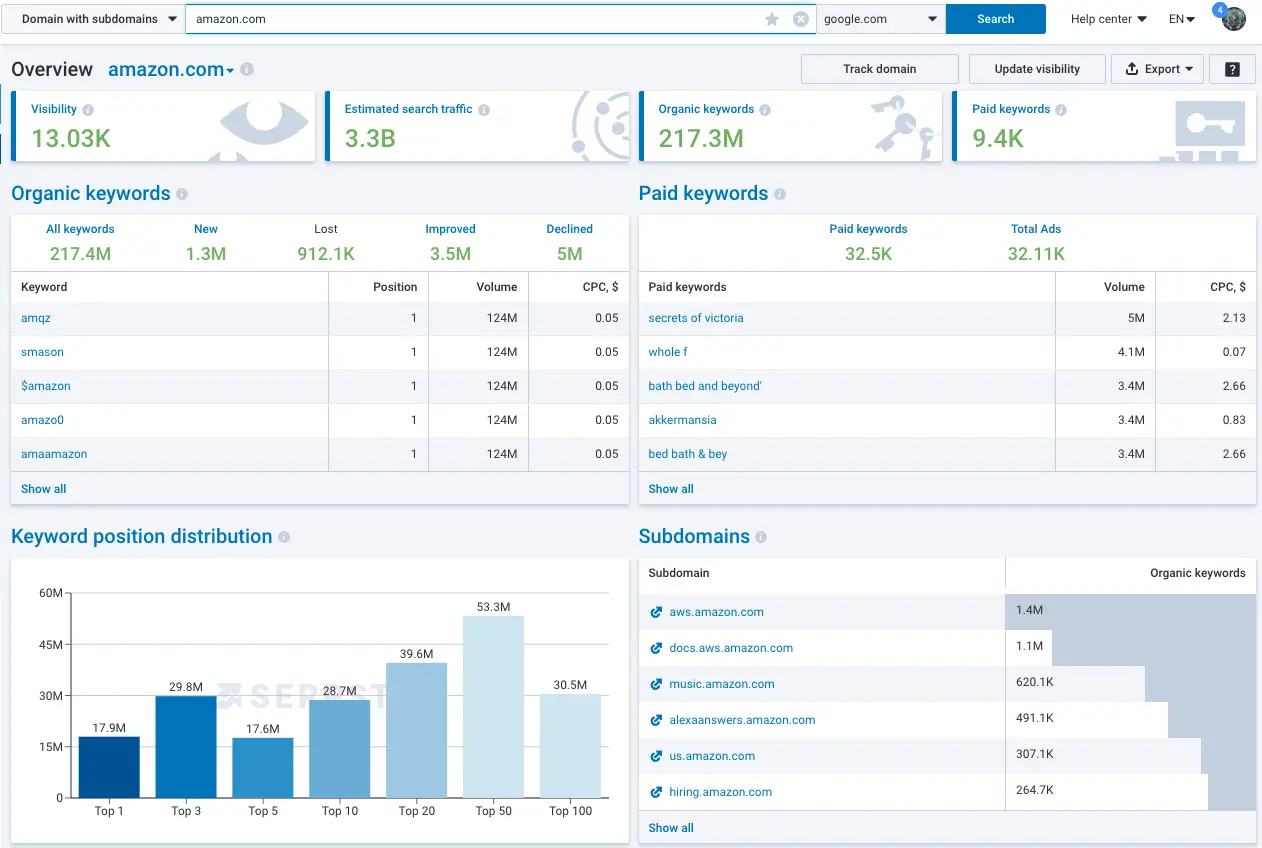
Task: Click info icon next to amazon.com title
Action: [x=247, y=70]
